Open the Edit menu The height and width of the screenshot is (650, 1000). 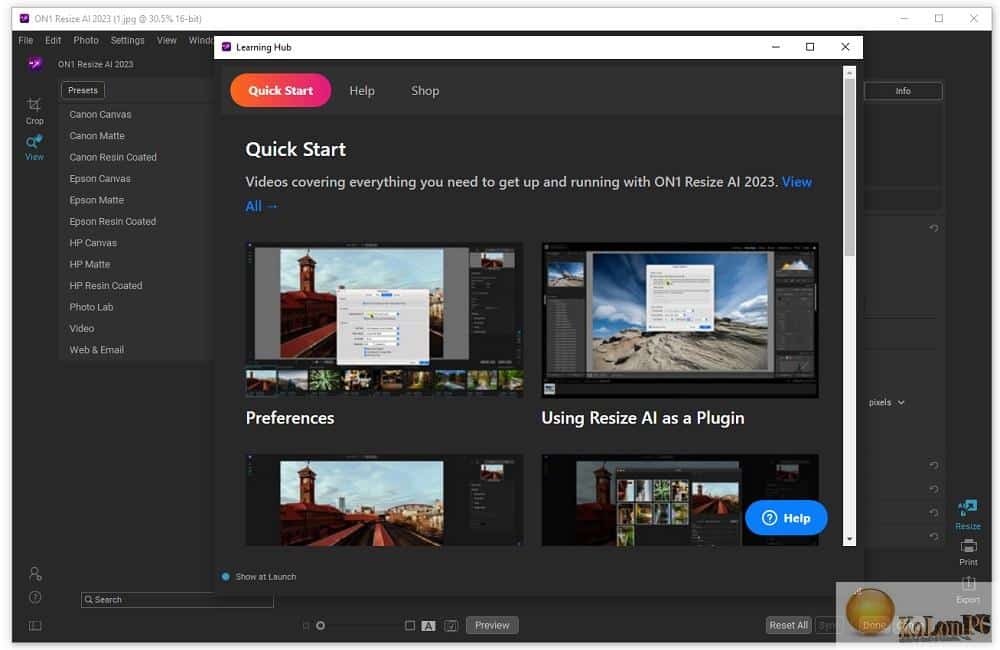pos(53,40)
